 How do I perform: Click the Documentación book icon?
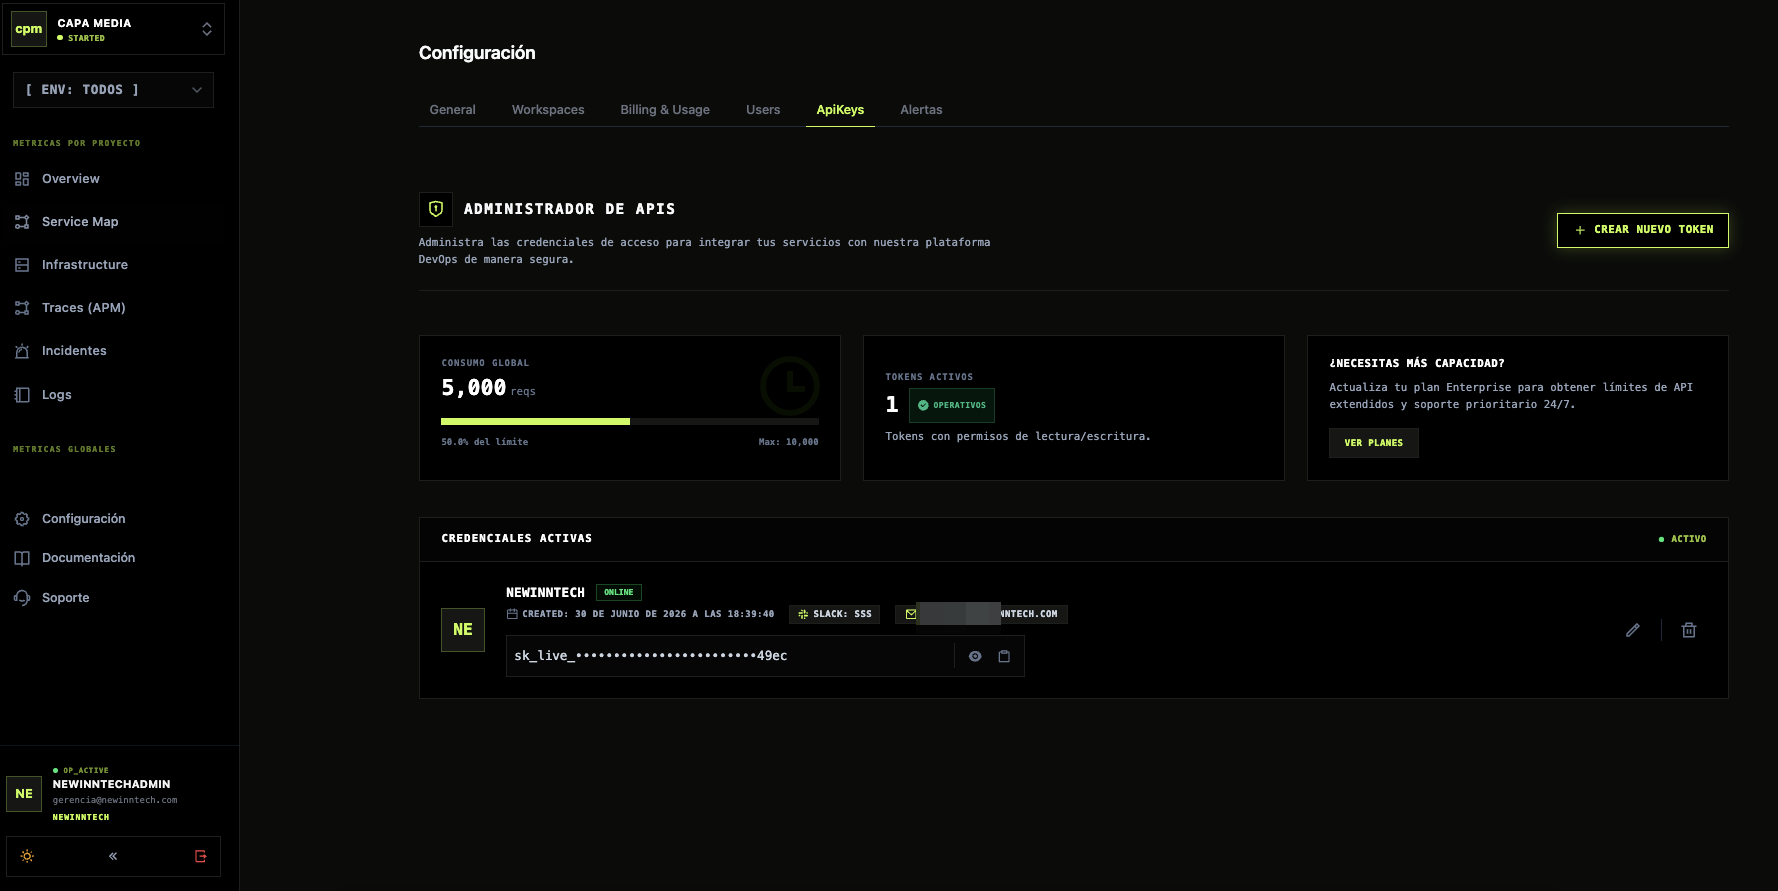[x=22, y=558]
